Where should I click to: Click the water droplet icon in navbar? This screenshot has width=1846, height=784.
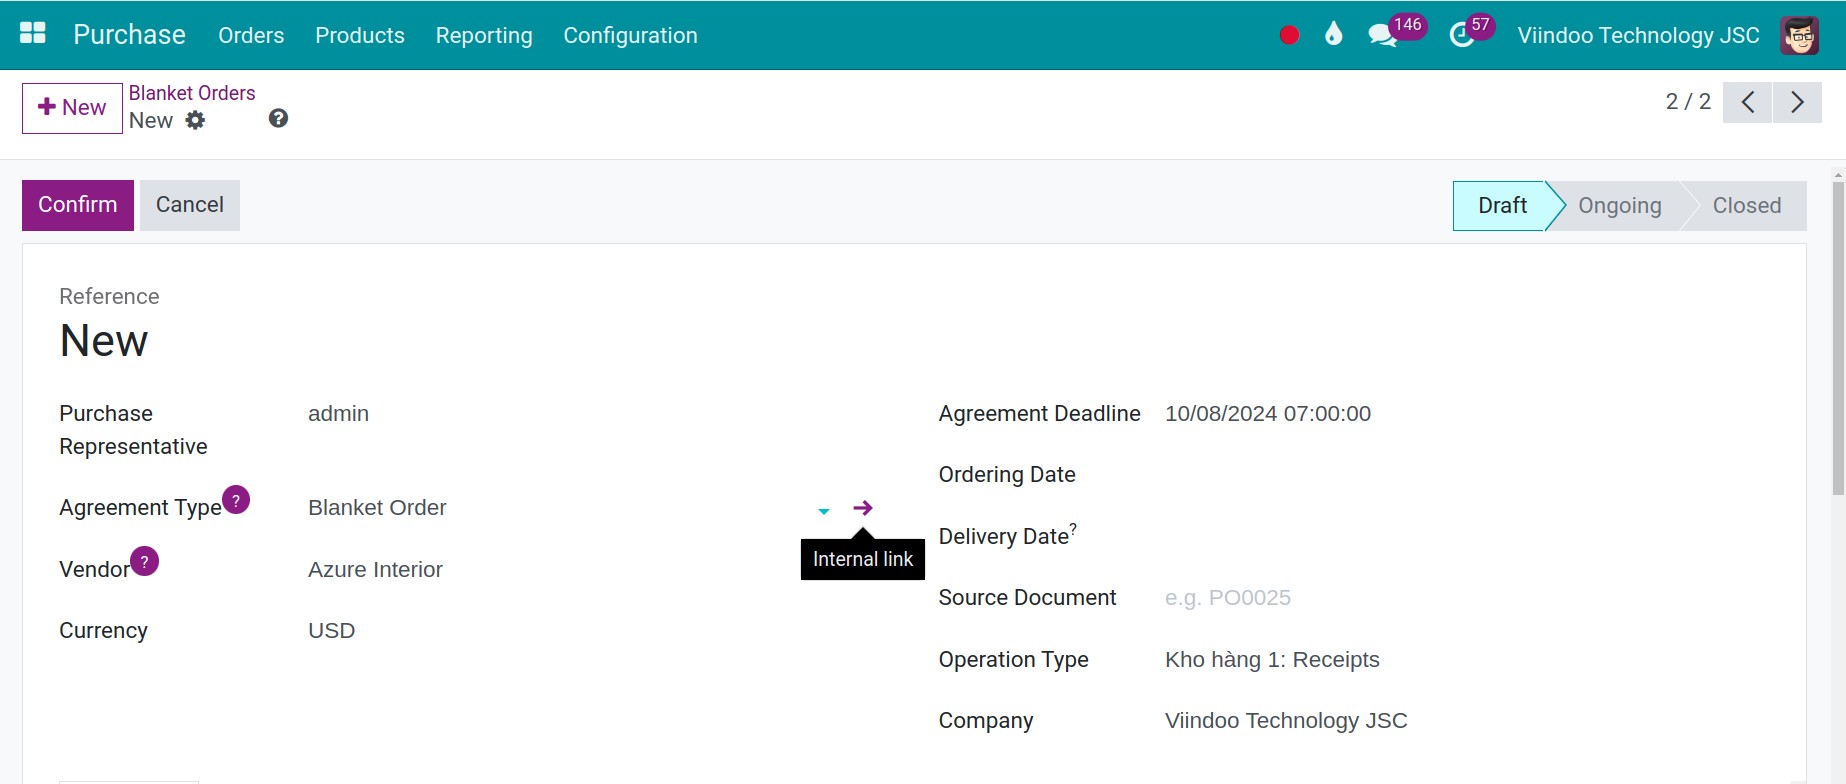pyautogui.click(x=1333, y=35)
